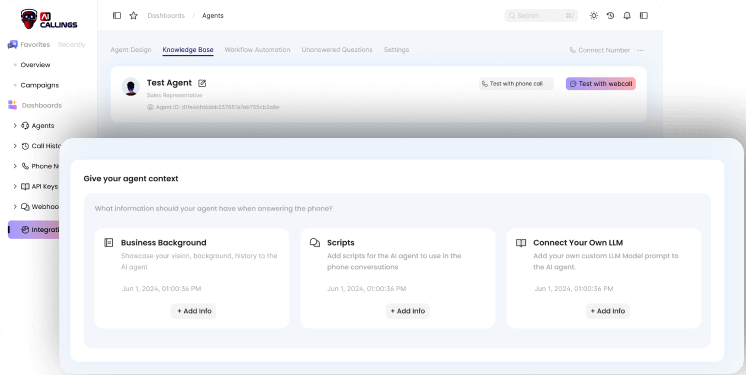This screenshot has width=746, height=375.
Task: Open the Workflow Automation tab
Action: point(257,49)
